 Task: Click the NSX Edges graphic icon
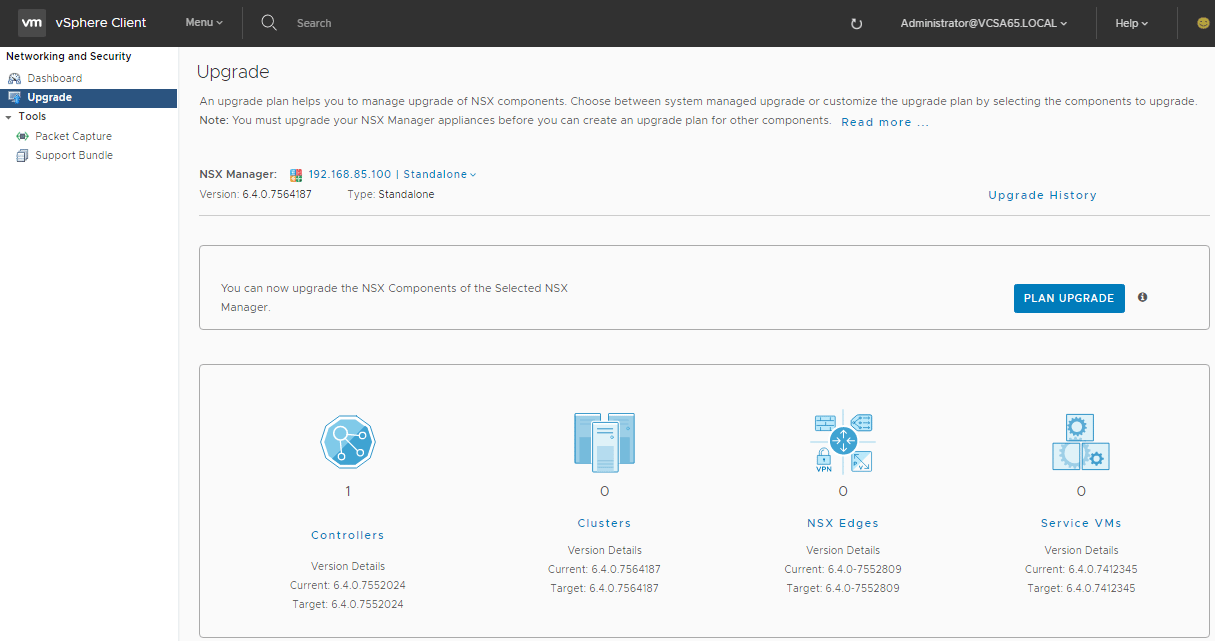(x=843, y=441)
